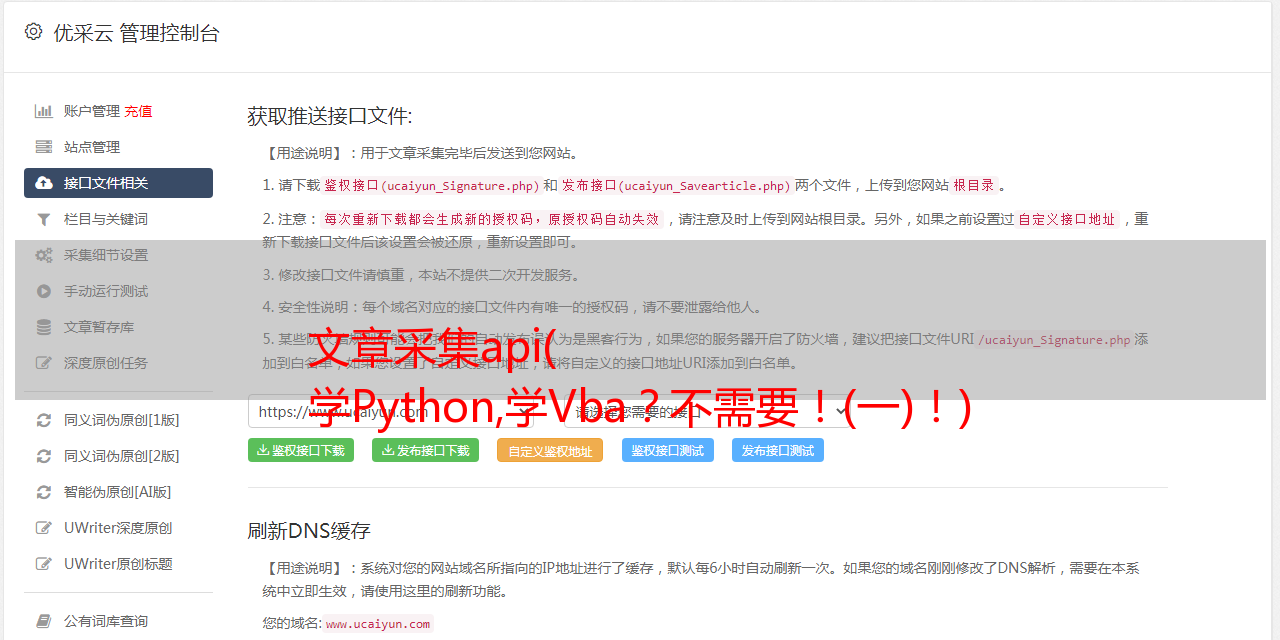This screenshot has width=1280, height=640.
Task: Click the green 鉴权接口下载 button
Action: tap(301, 450)
